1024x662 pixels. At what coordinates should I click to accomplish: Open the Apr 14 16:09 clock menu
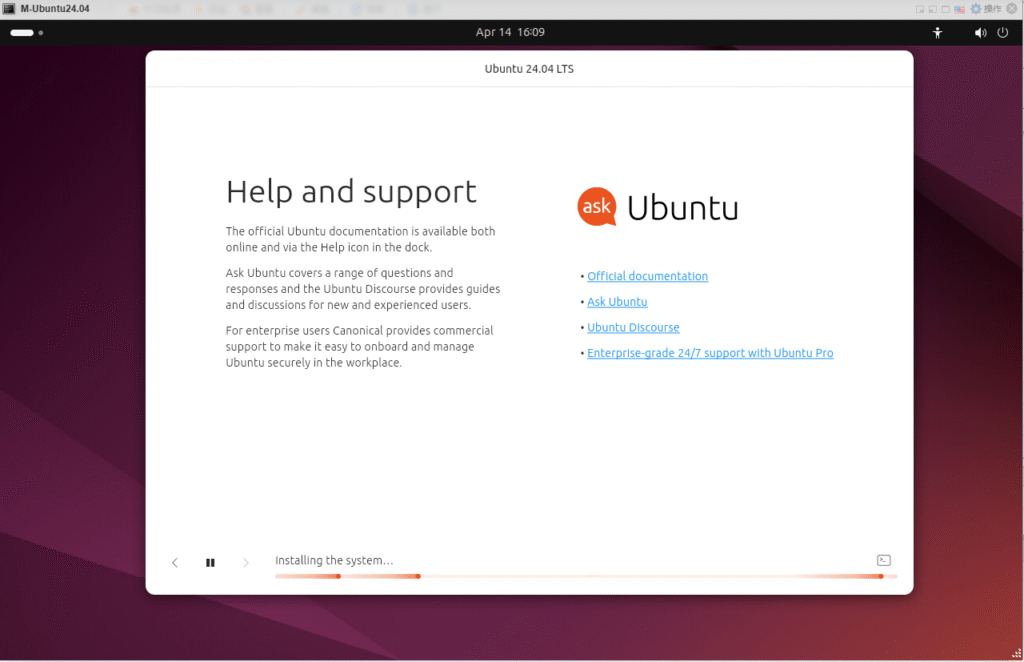coord(510,32)
